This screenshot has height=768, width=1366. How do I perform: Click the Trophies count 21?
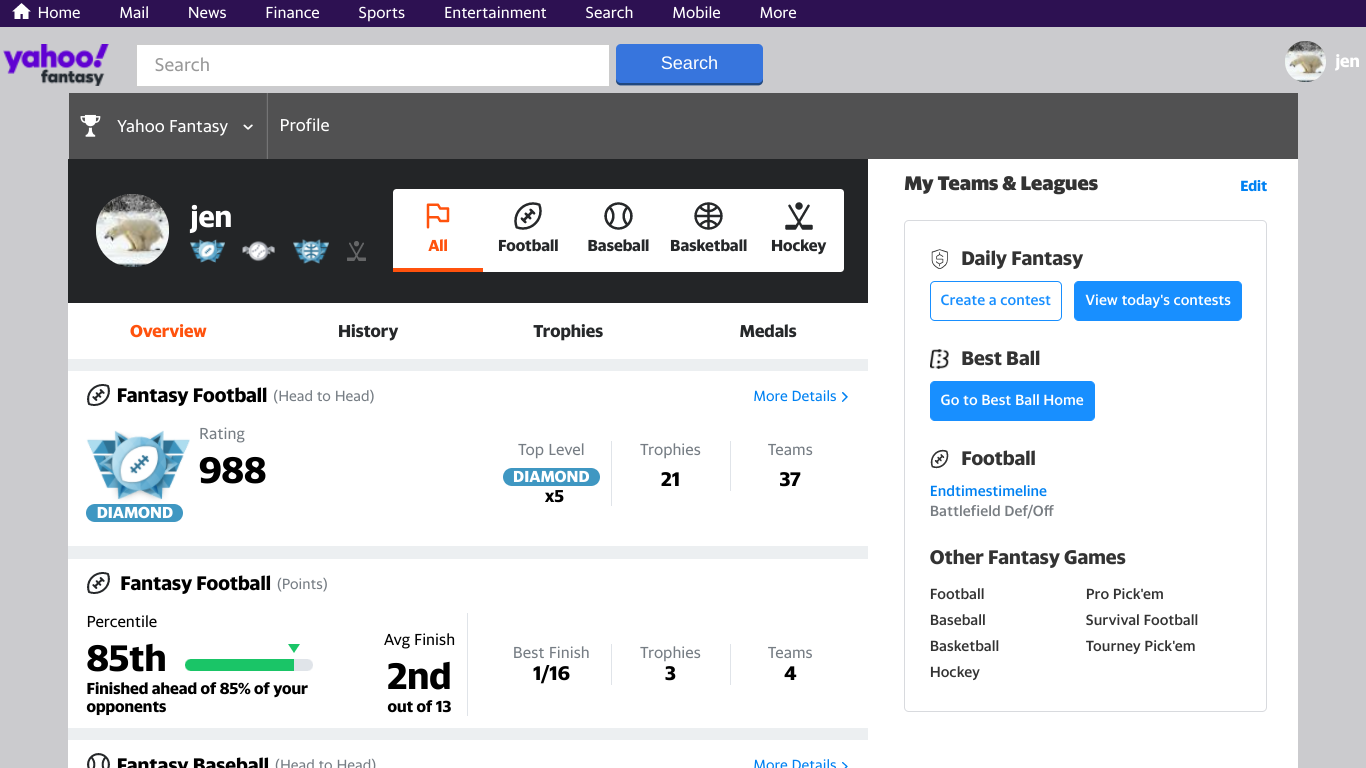point(670,480)
